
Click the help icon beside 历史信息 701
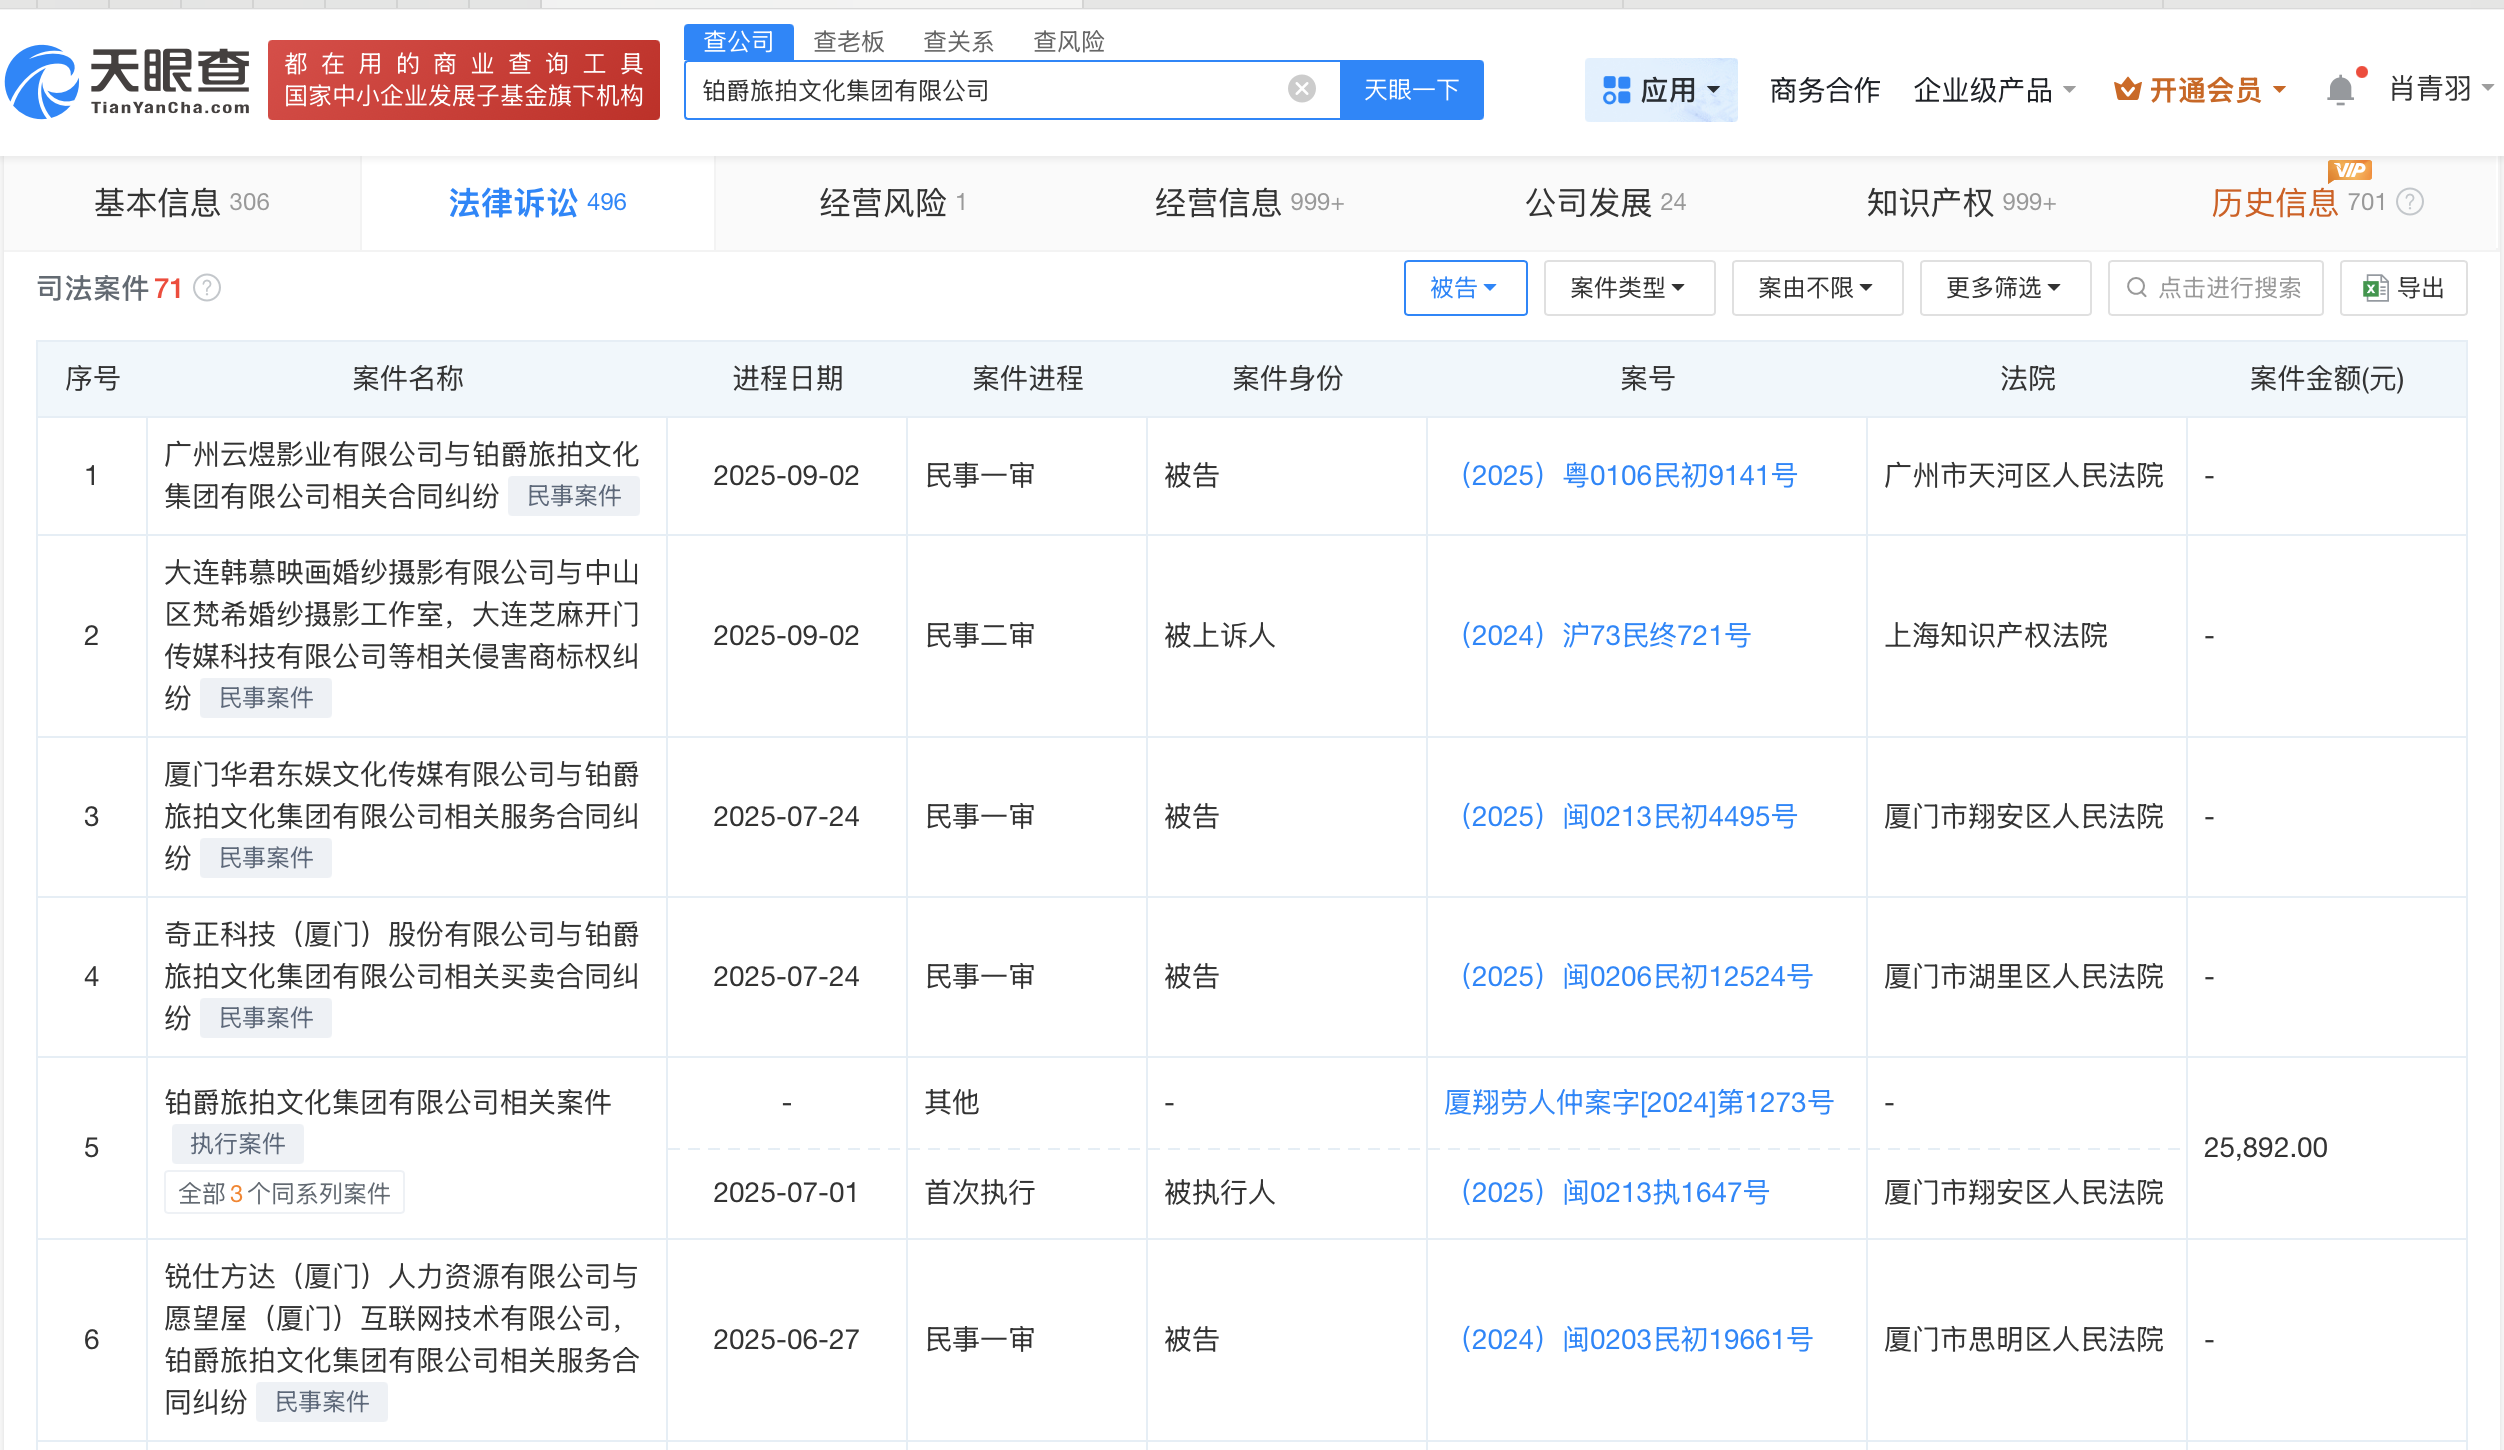tap(2411, 202)
